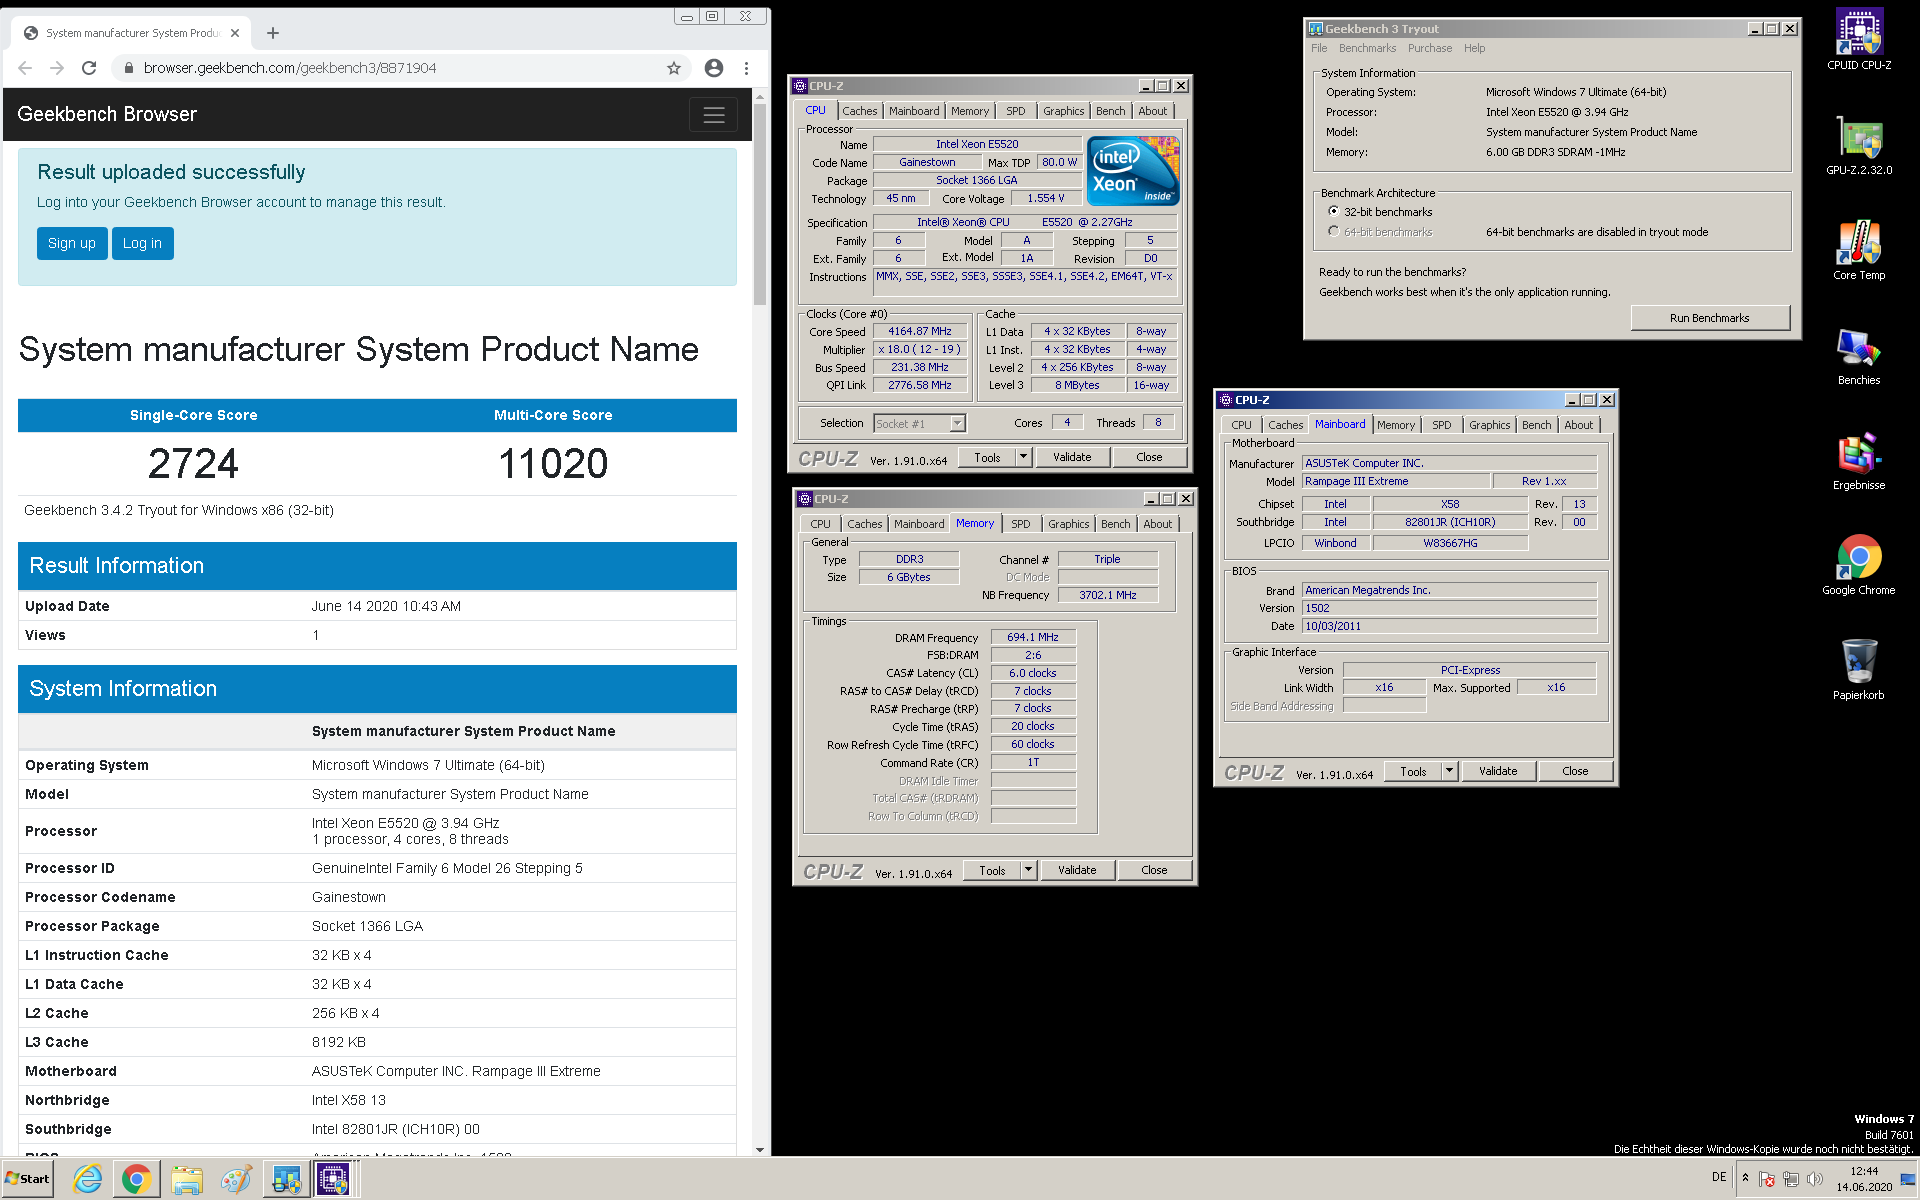1920x1200 pixels.
Task: Click Validate in Mainboard CPU-Z window
Action: 1498,771
